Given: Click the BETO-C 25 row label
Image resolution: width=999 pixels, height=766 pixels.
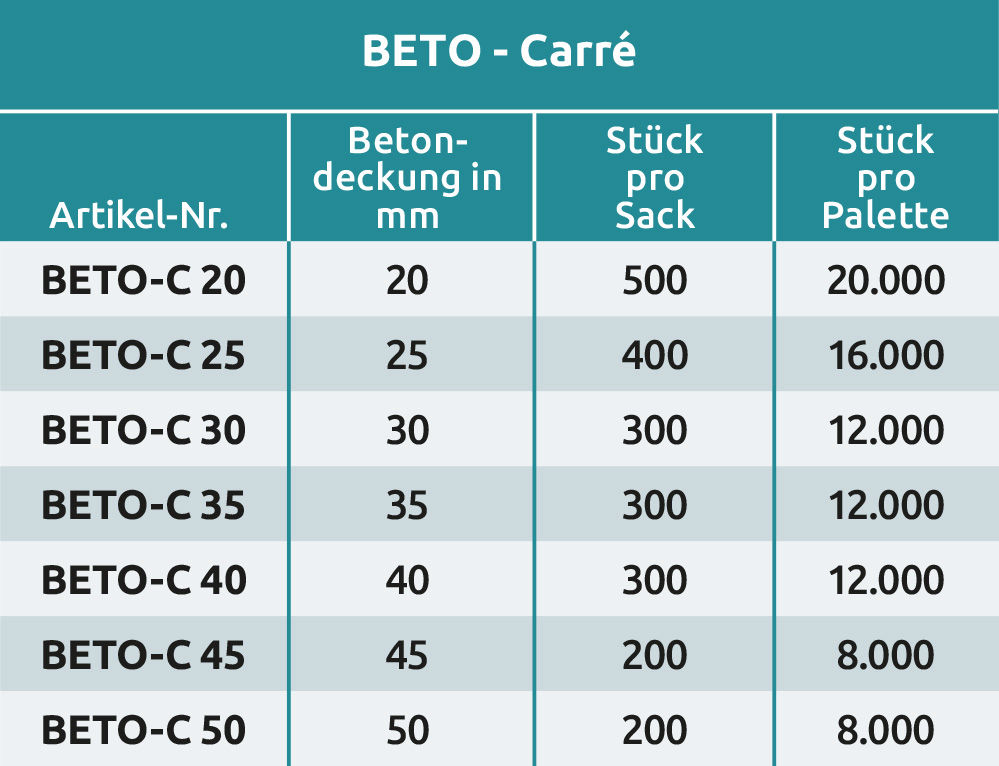Looking at the screenshot, I should [143, 355].
